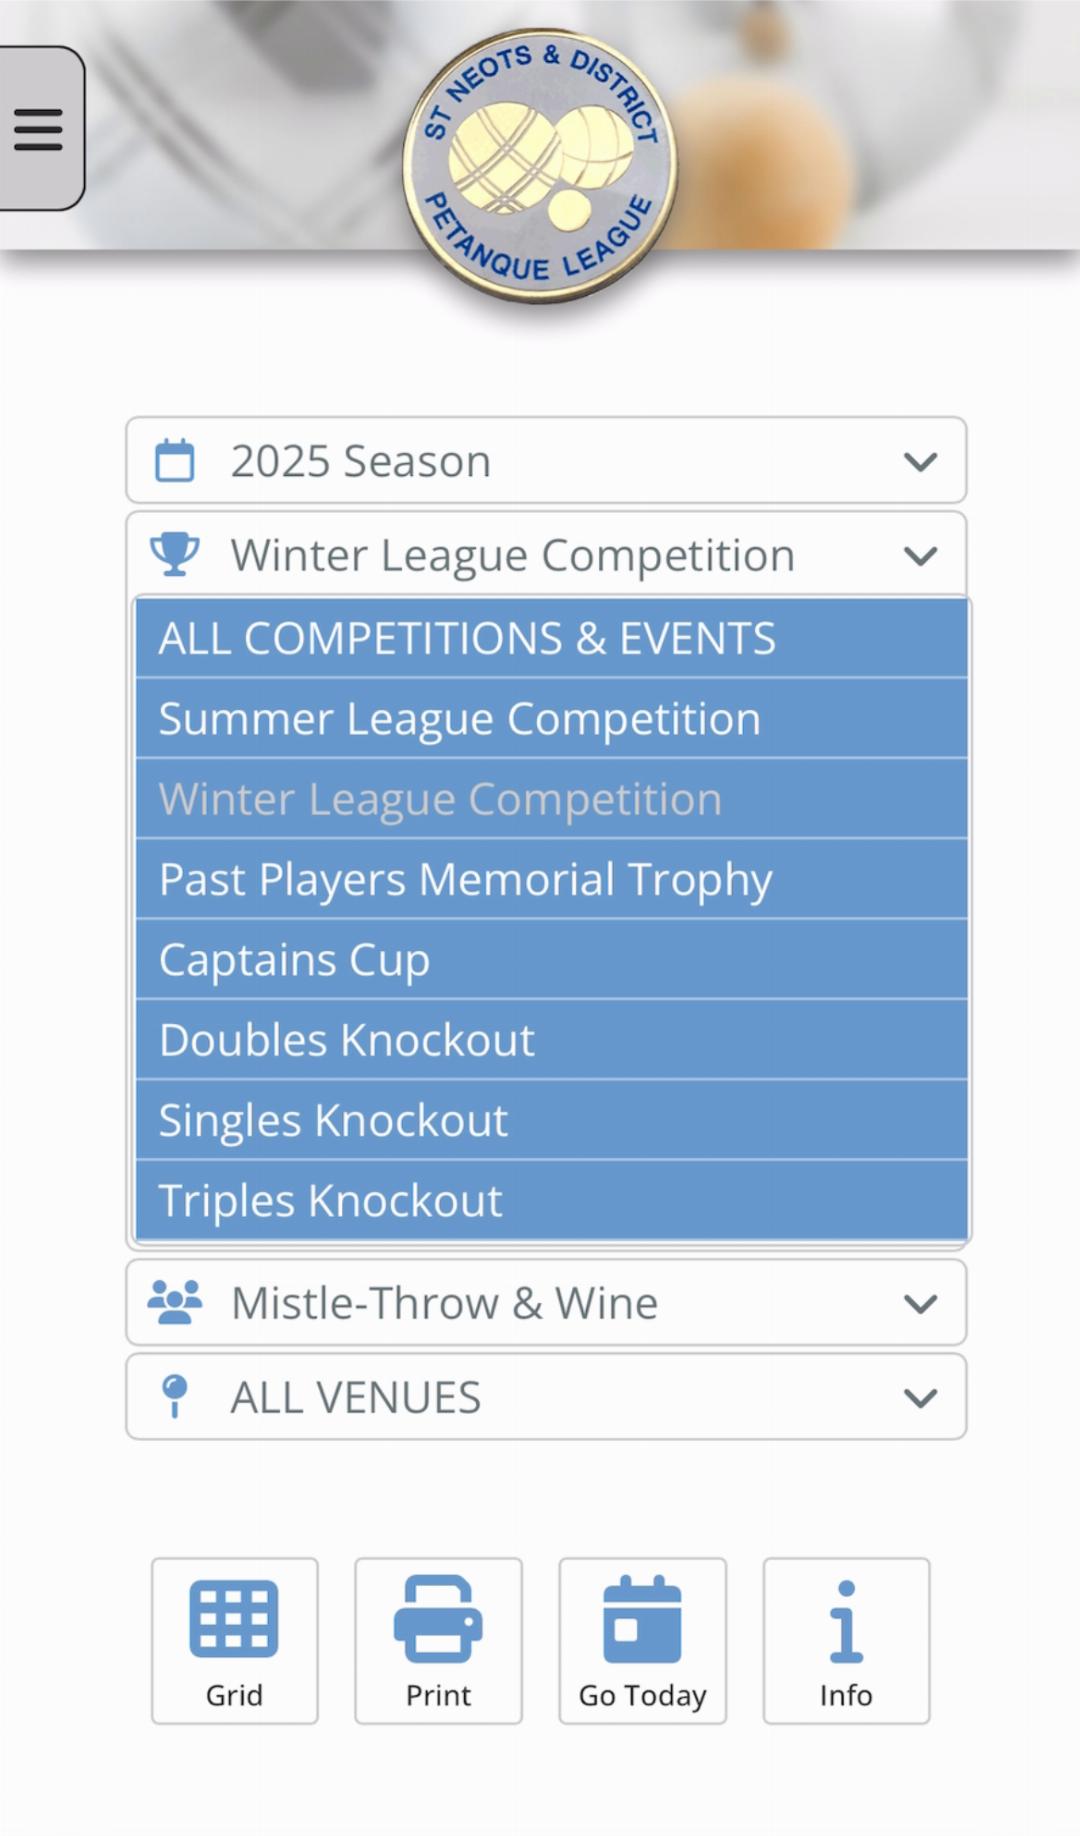Click the trophy icon in competition selector

click(x=175, y=554)
